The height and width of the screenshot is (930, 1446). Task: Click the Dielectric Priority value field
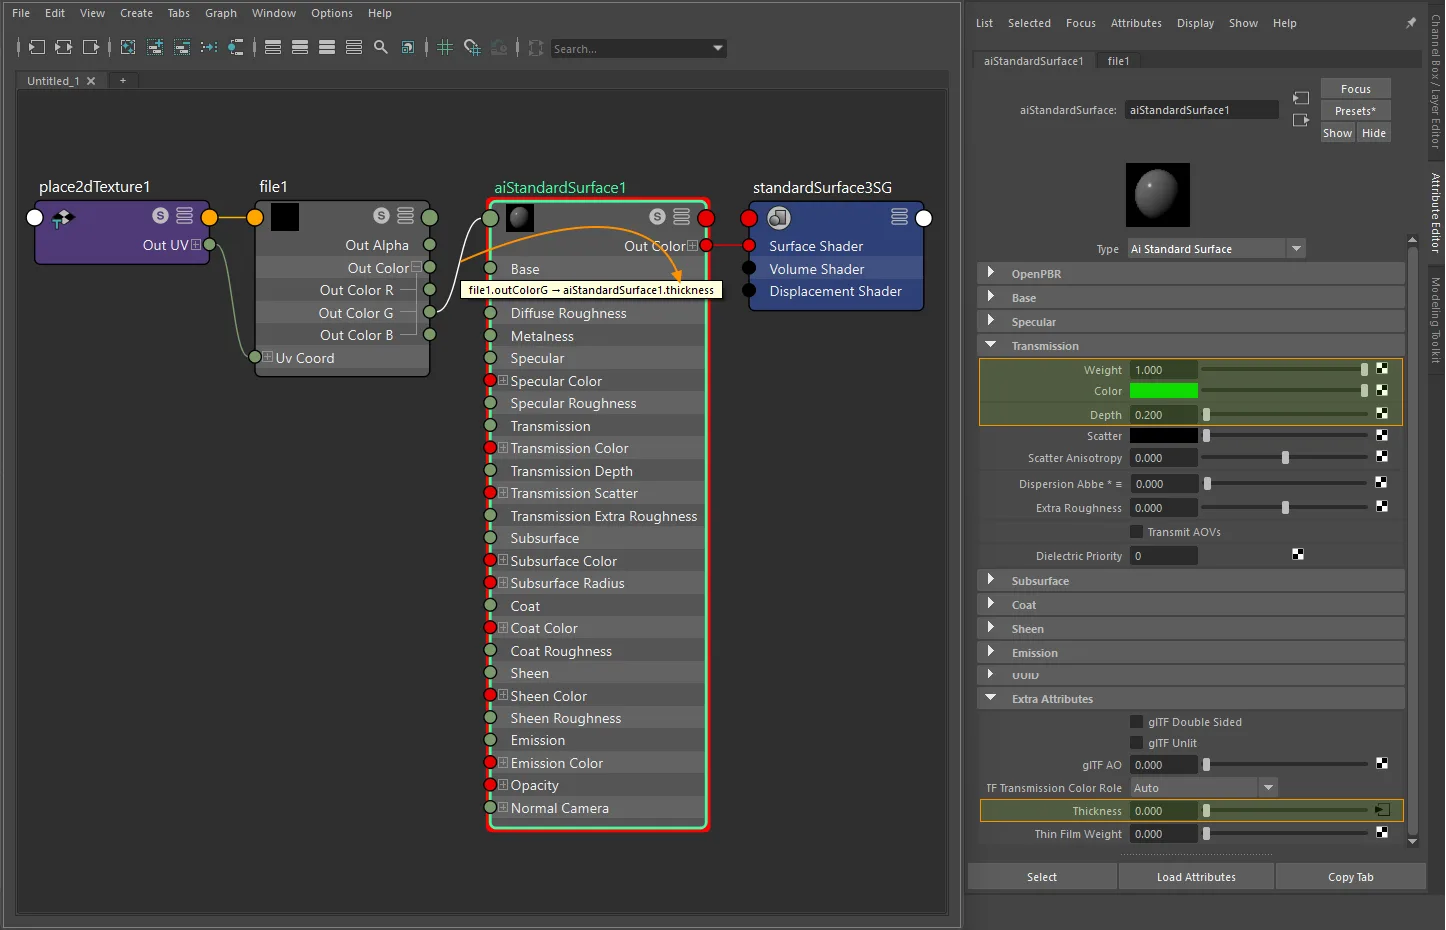click(1164, 556)
